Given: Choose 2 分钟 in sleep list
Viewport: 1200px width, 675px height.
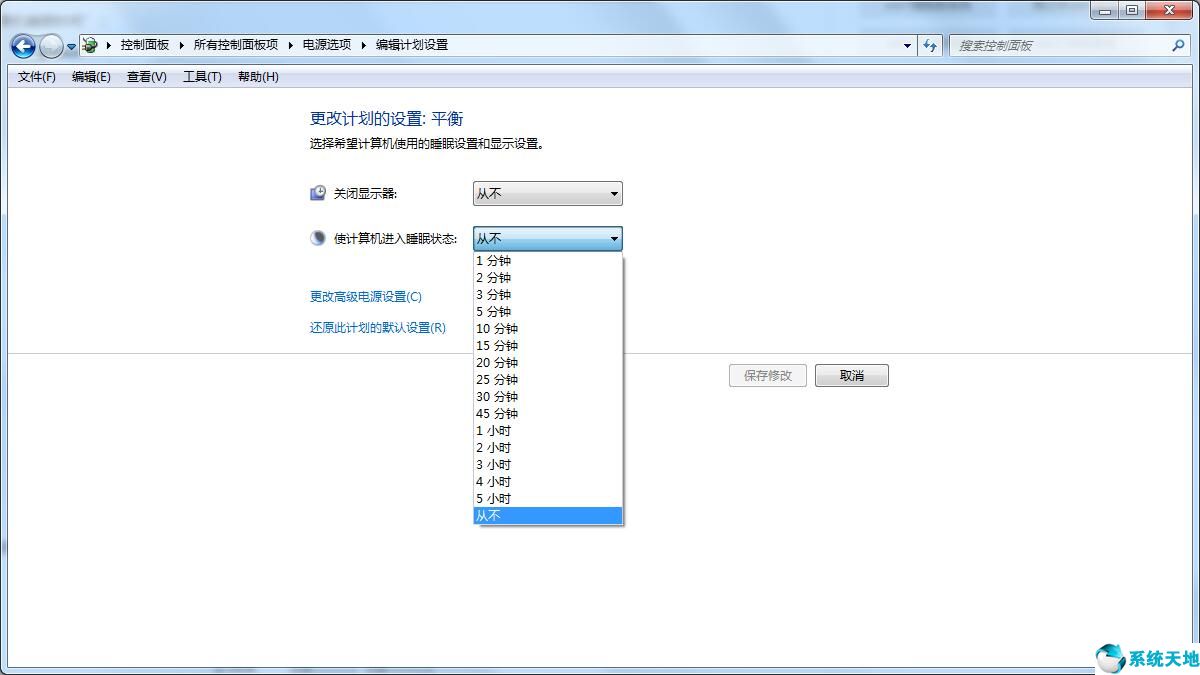Looking at the screenshot, I should [547, 278].
